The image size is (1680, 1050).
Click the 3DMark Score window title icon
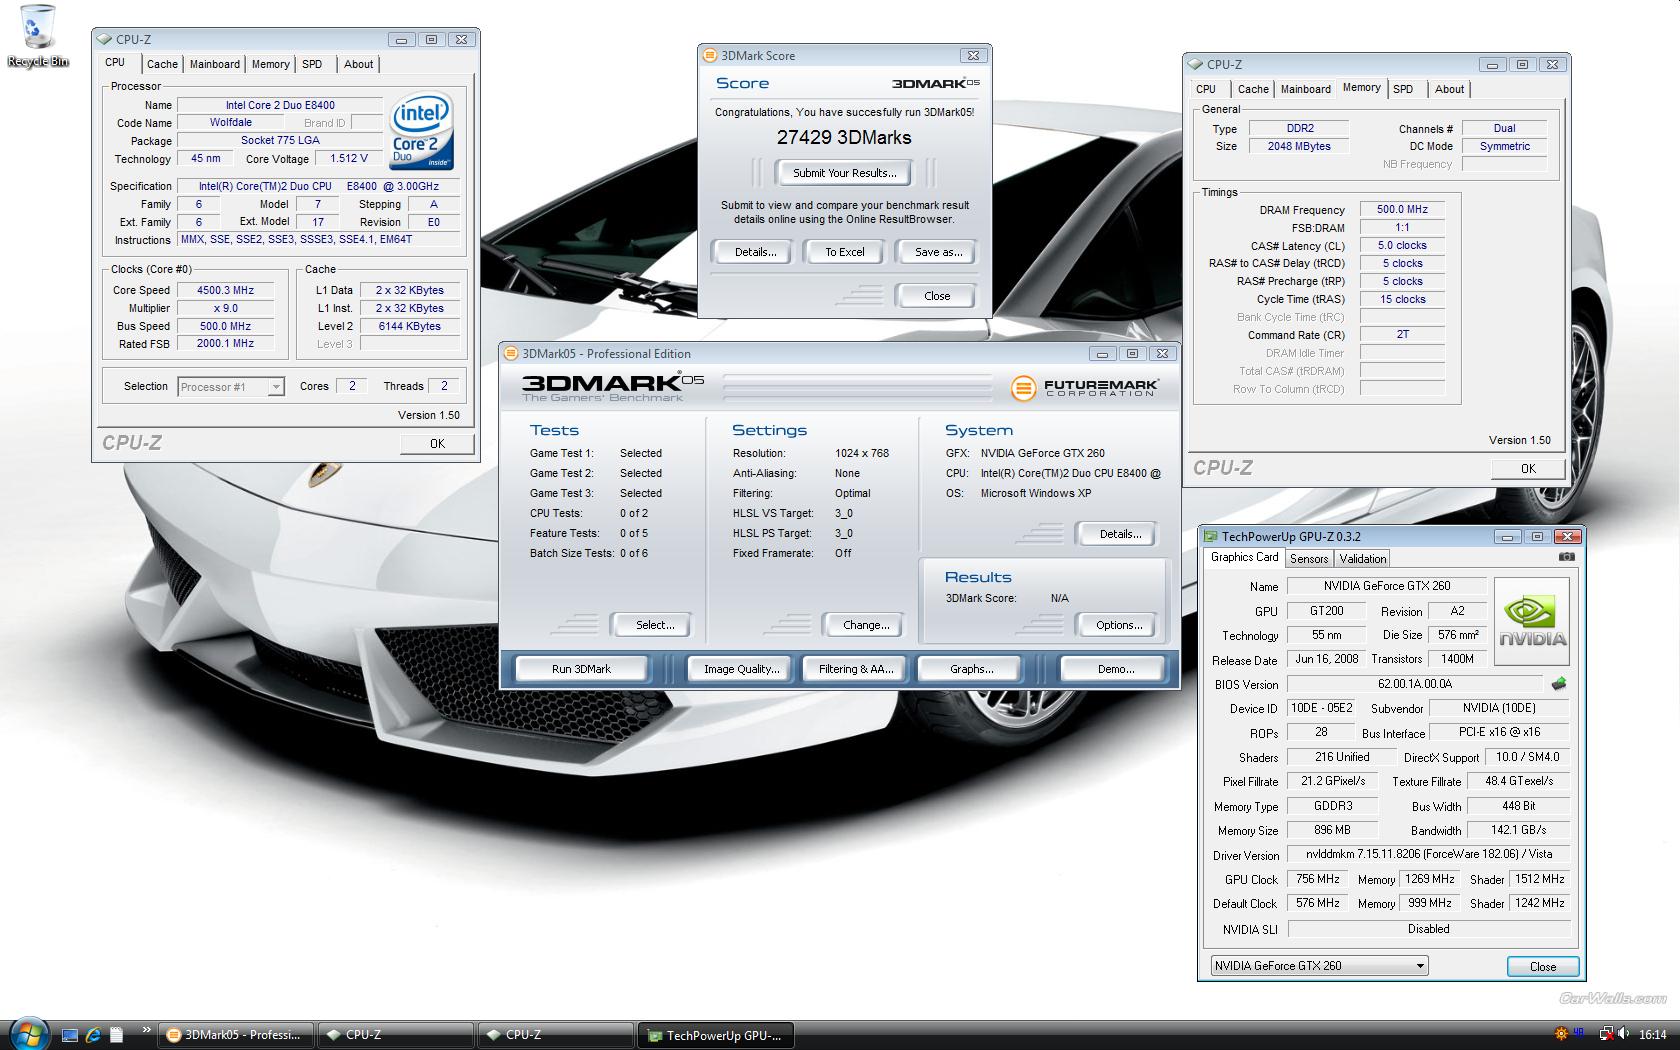710,56
